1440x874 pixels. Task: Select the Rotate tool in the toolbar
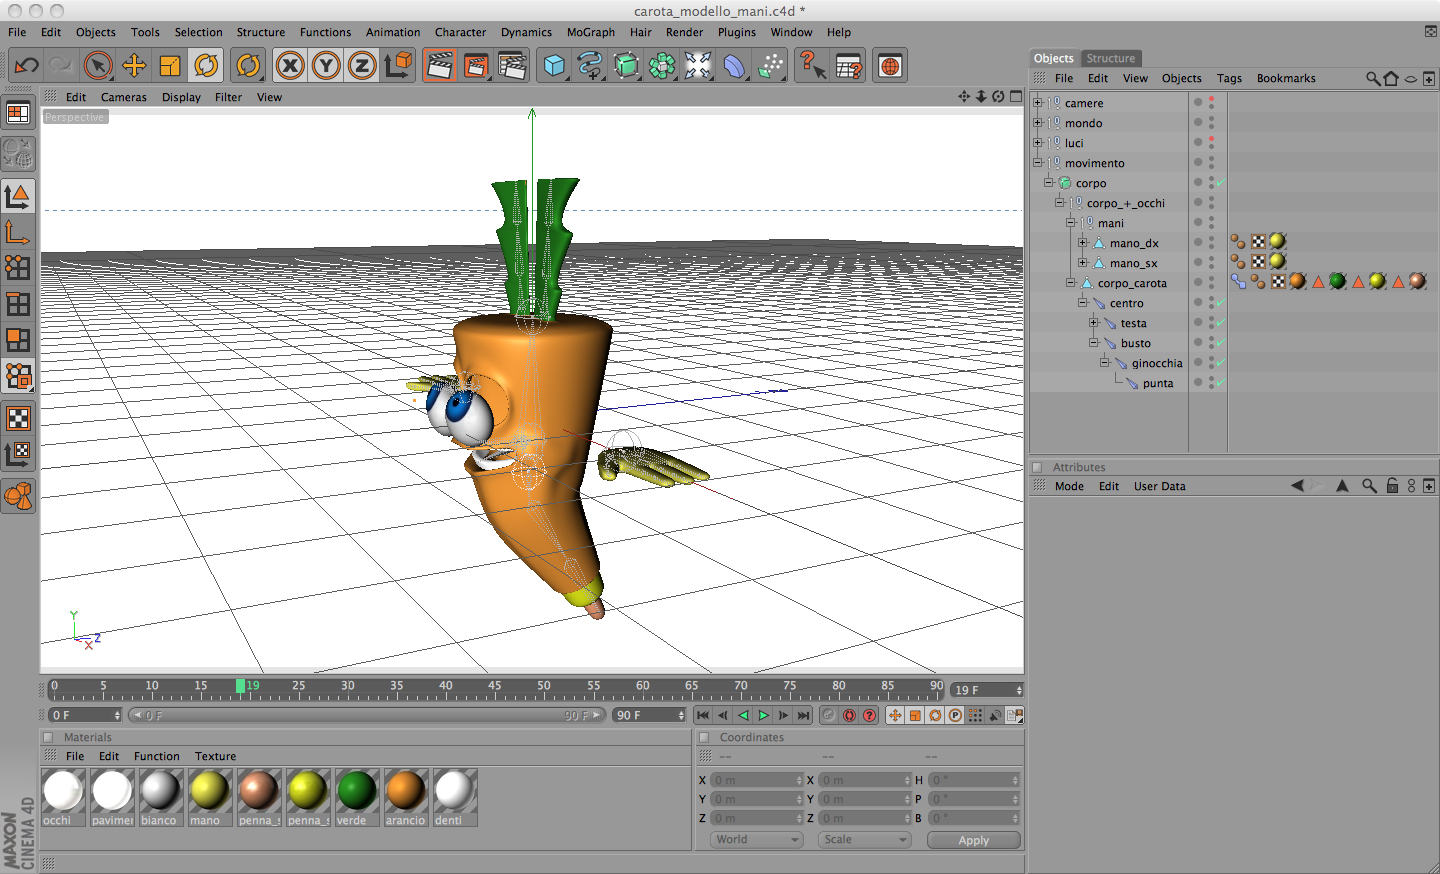[206, 66]
